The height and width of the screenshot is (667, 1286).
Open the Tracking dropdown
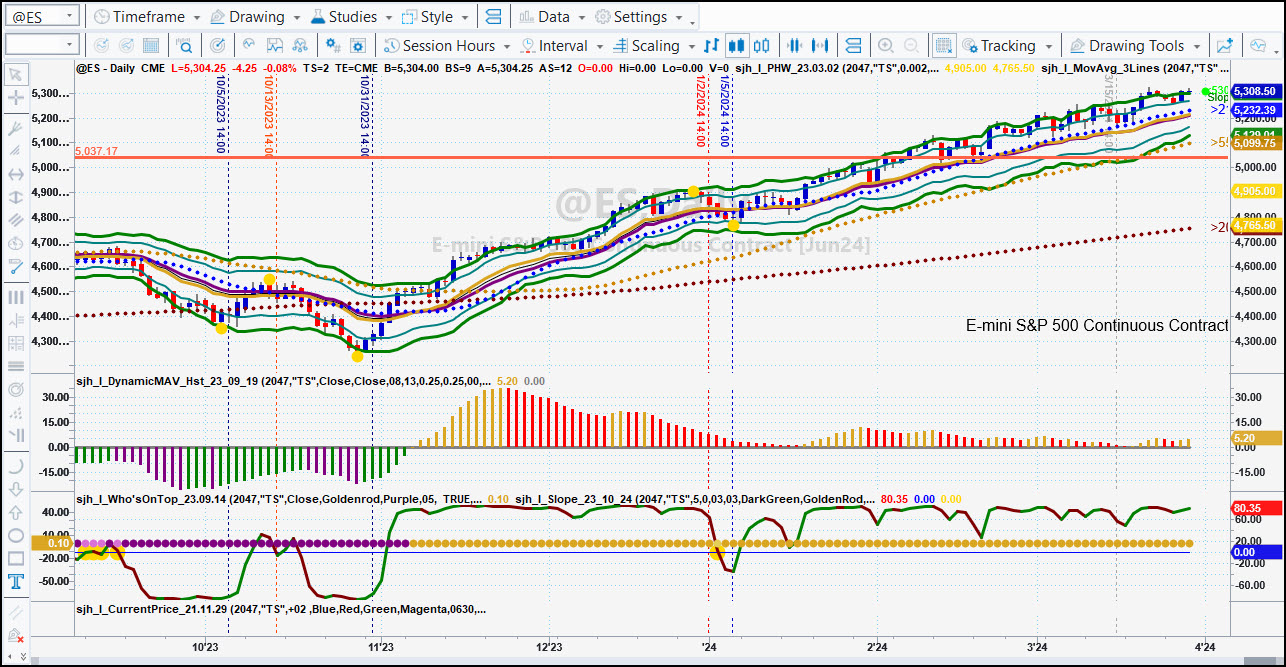pos(1008,45)
